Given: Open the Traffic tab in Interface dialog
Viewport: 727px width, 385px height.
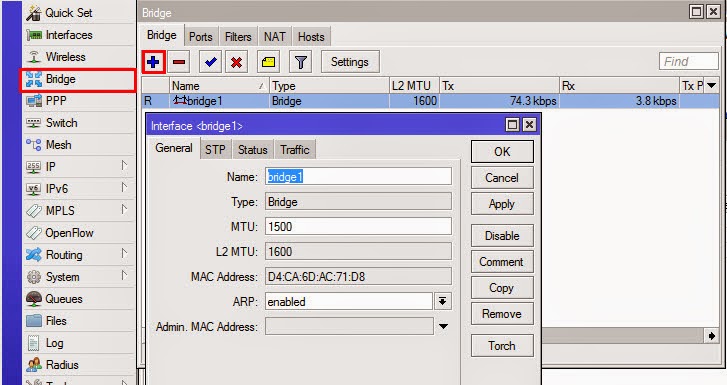Looking at the screenshot, I should pos(295,150).
